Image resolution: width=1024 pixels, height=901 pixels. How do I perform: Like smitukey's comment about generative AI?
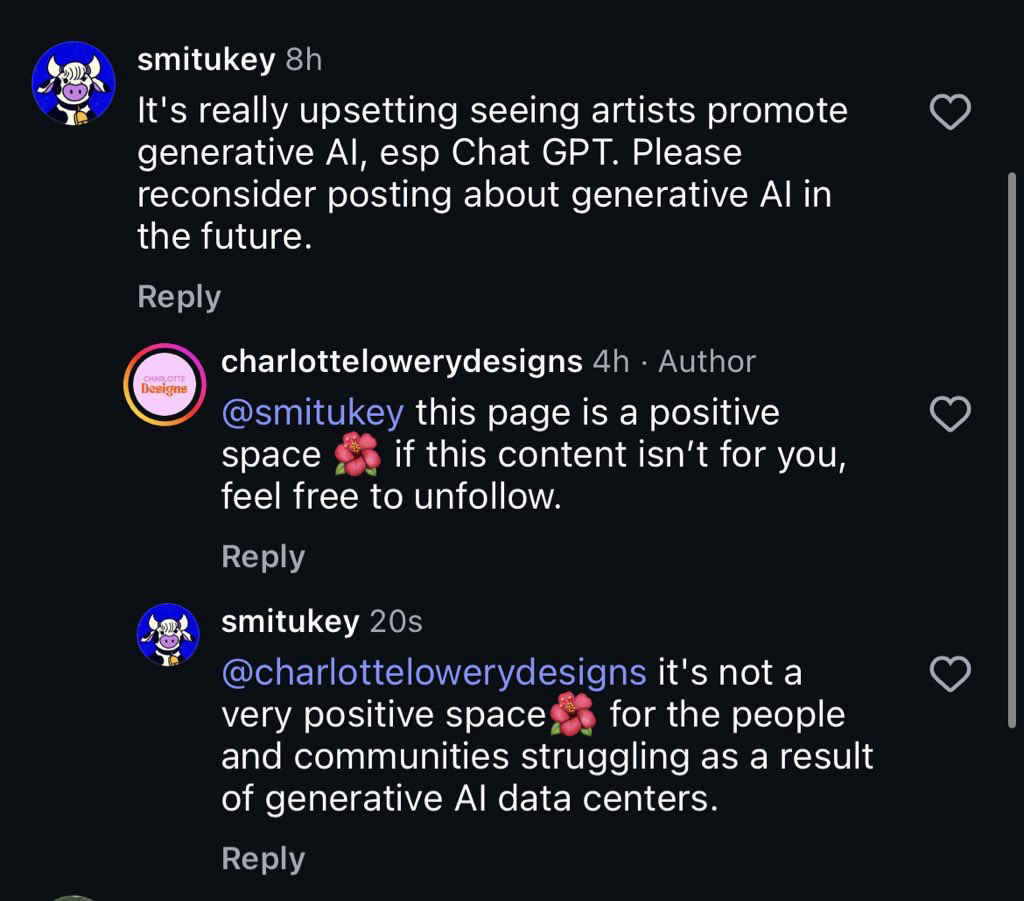(x=950, y=113)
